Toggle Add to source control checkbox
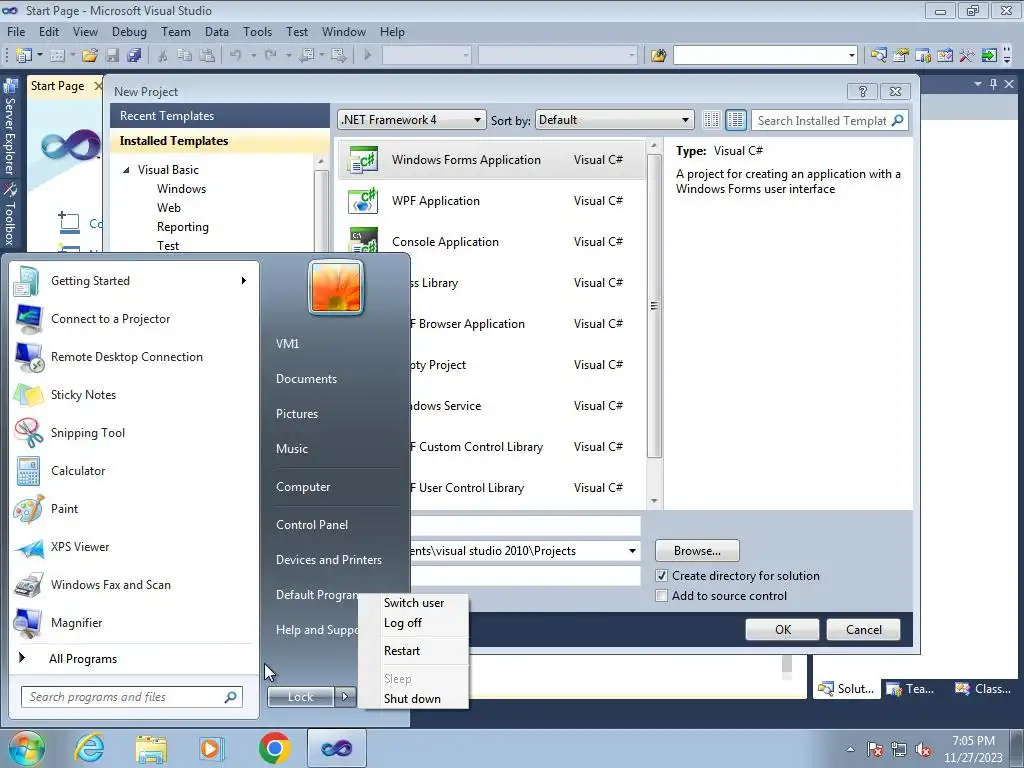This screenshot has height=768, width=1024. [662, 596]
